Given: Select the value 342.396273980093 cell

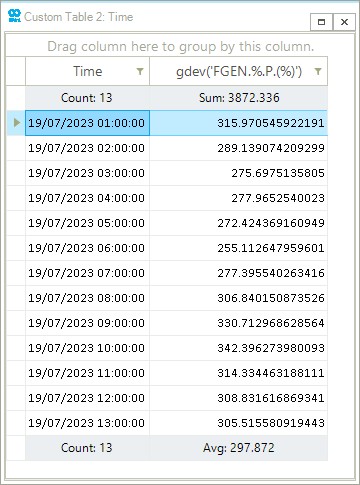Looking at the screenshot, I should pos(239,348).
